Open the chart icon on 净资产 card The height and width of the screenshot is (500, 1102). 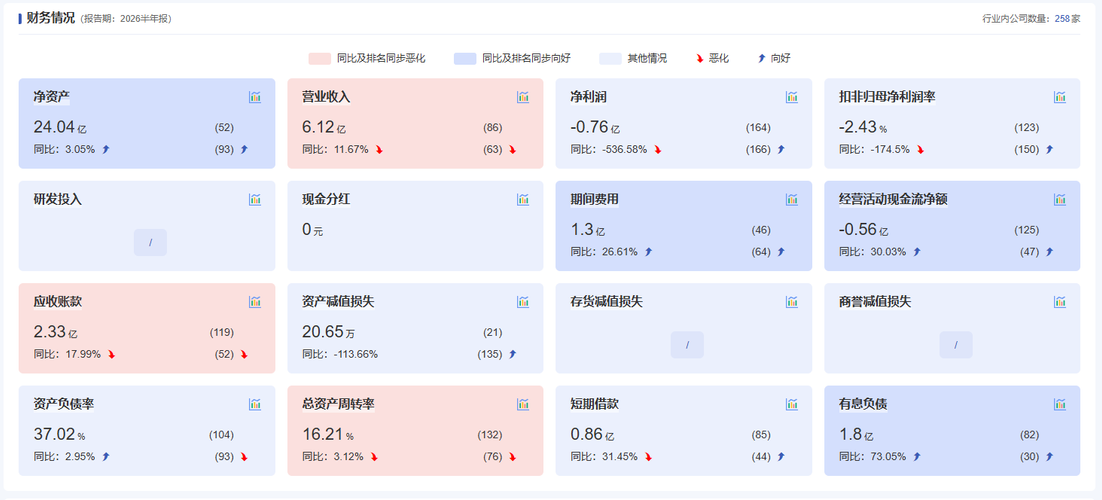click(254, 97)
